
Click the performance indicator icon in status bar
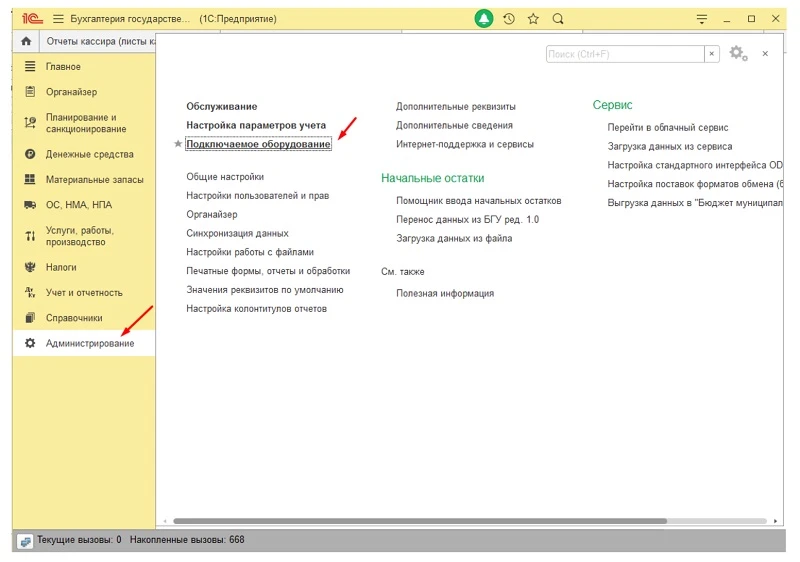pyautogui.click(x=25, y=540)
